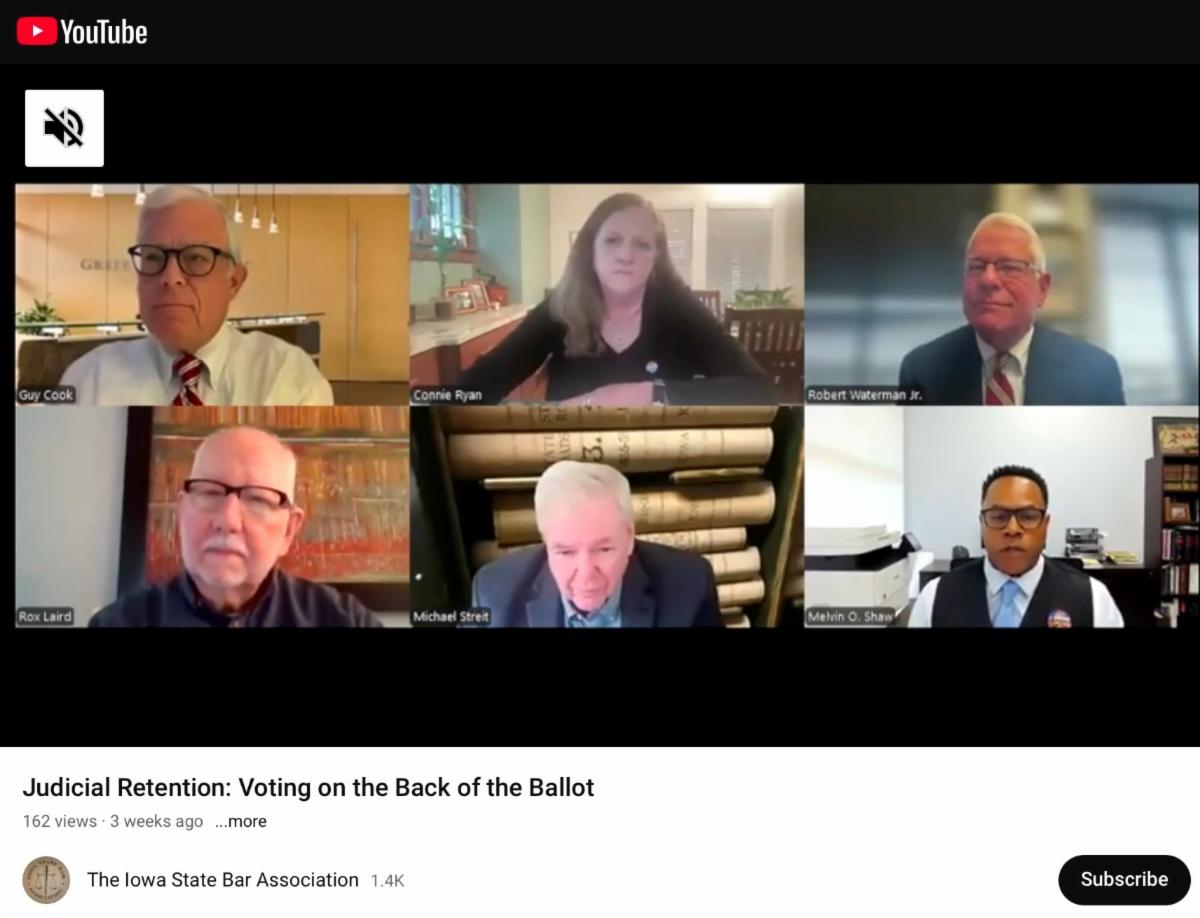Click Robert Waterman Jr.'s video tile
The width and height of the screenshot is (1200, 918).
click(x=1002, y=294)
